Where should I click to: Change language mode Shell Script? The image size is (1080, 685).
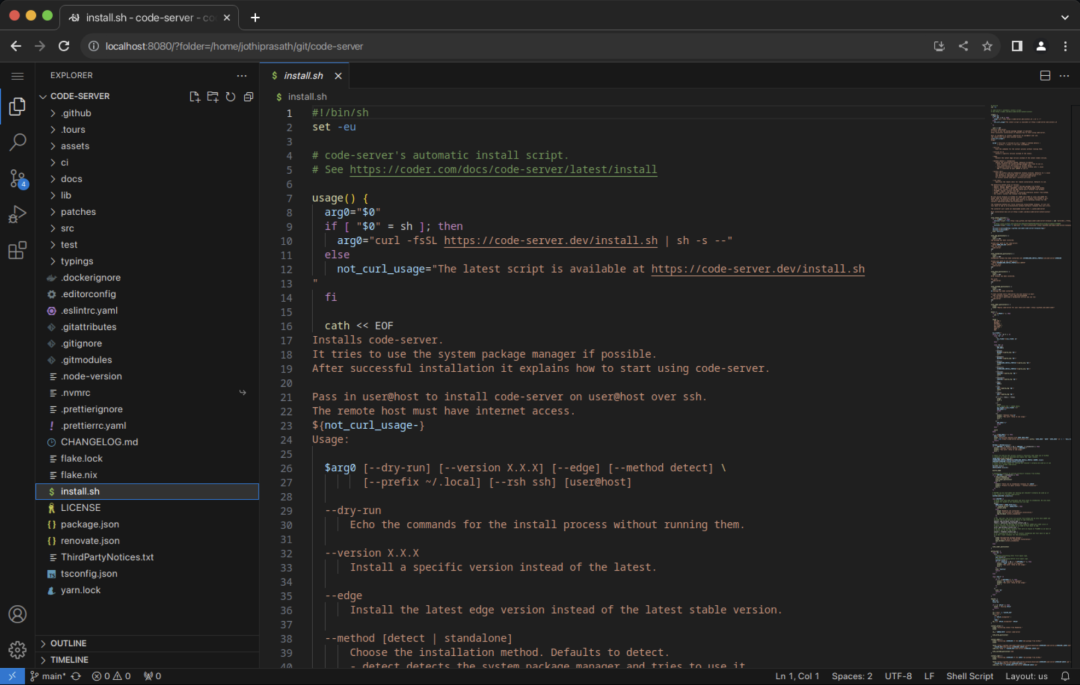[969, 676]
